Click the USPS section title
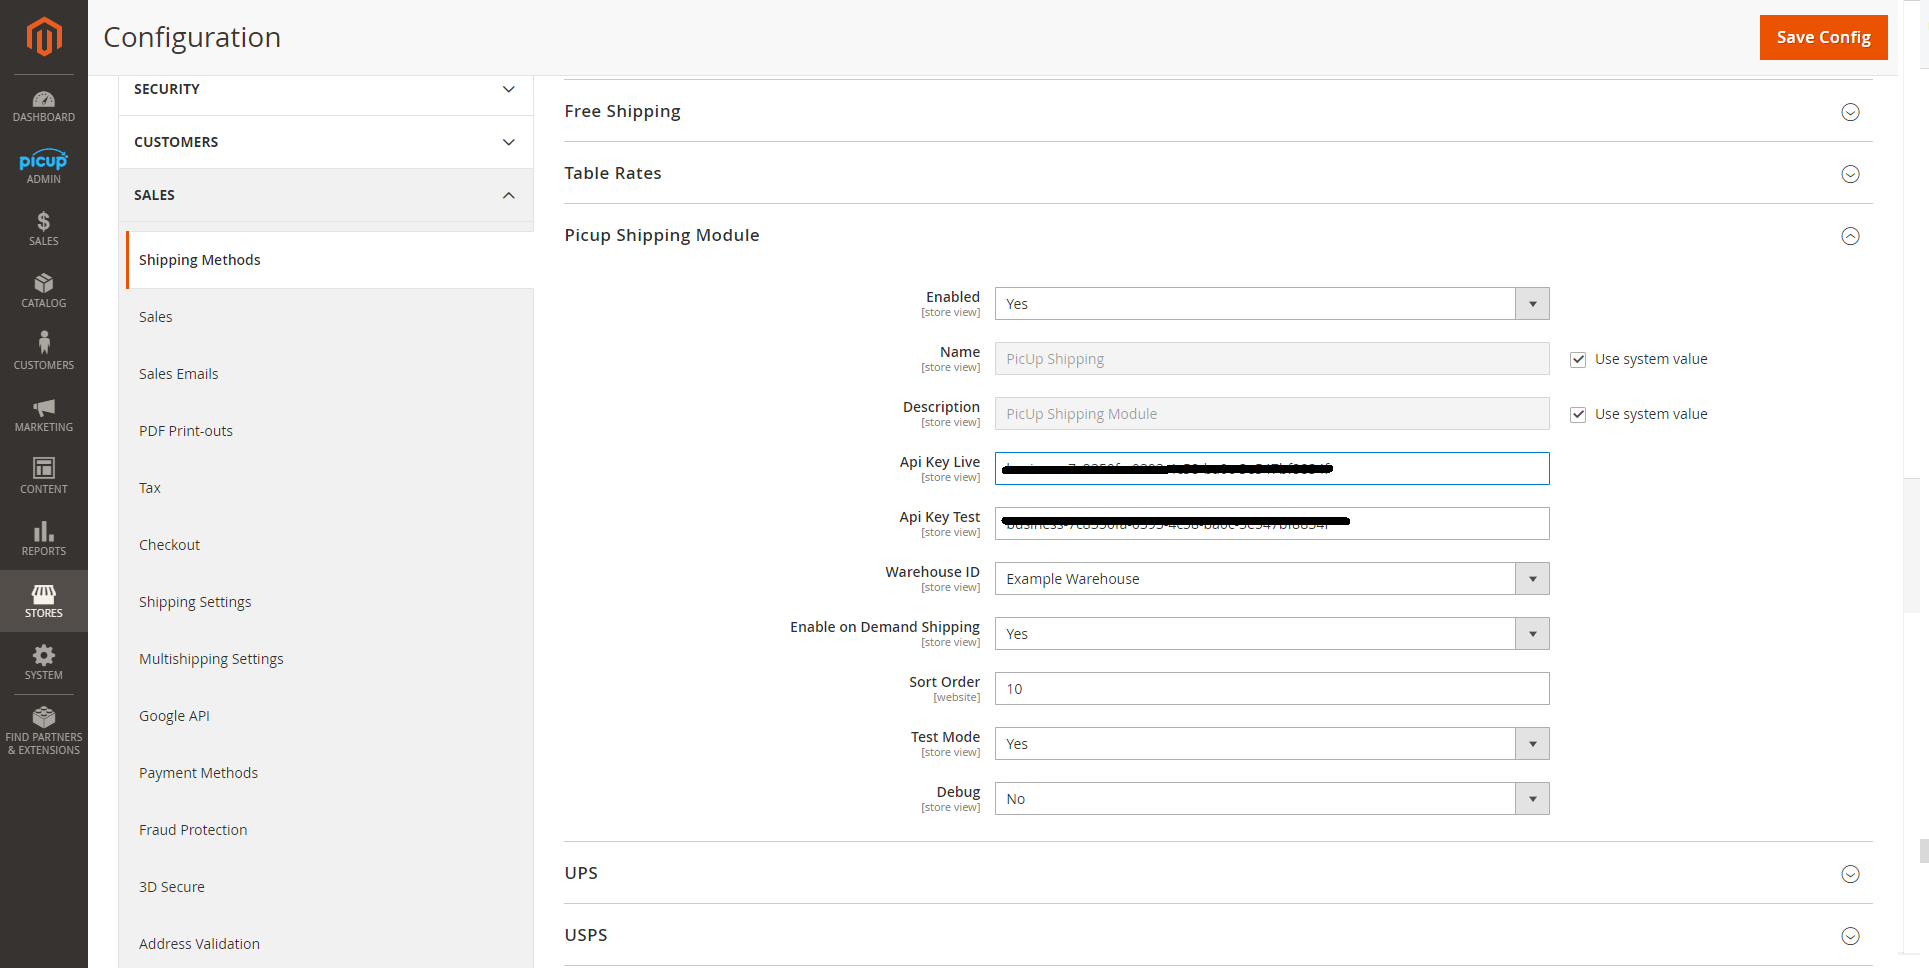The width and height of the screenshot is (1929, 968). click(x=586, y=935)
